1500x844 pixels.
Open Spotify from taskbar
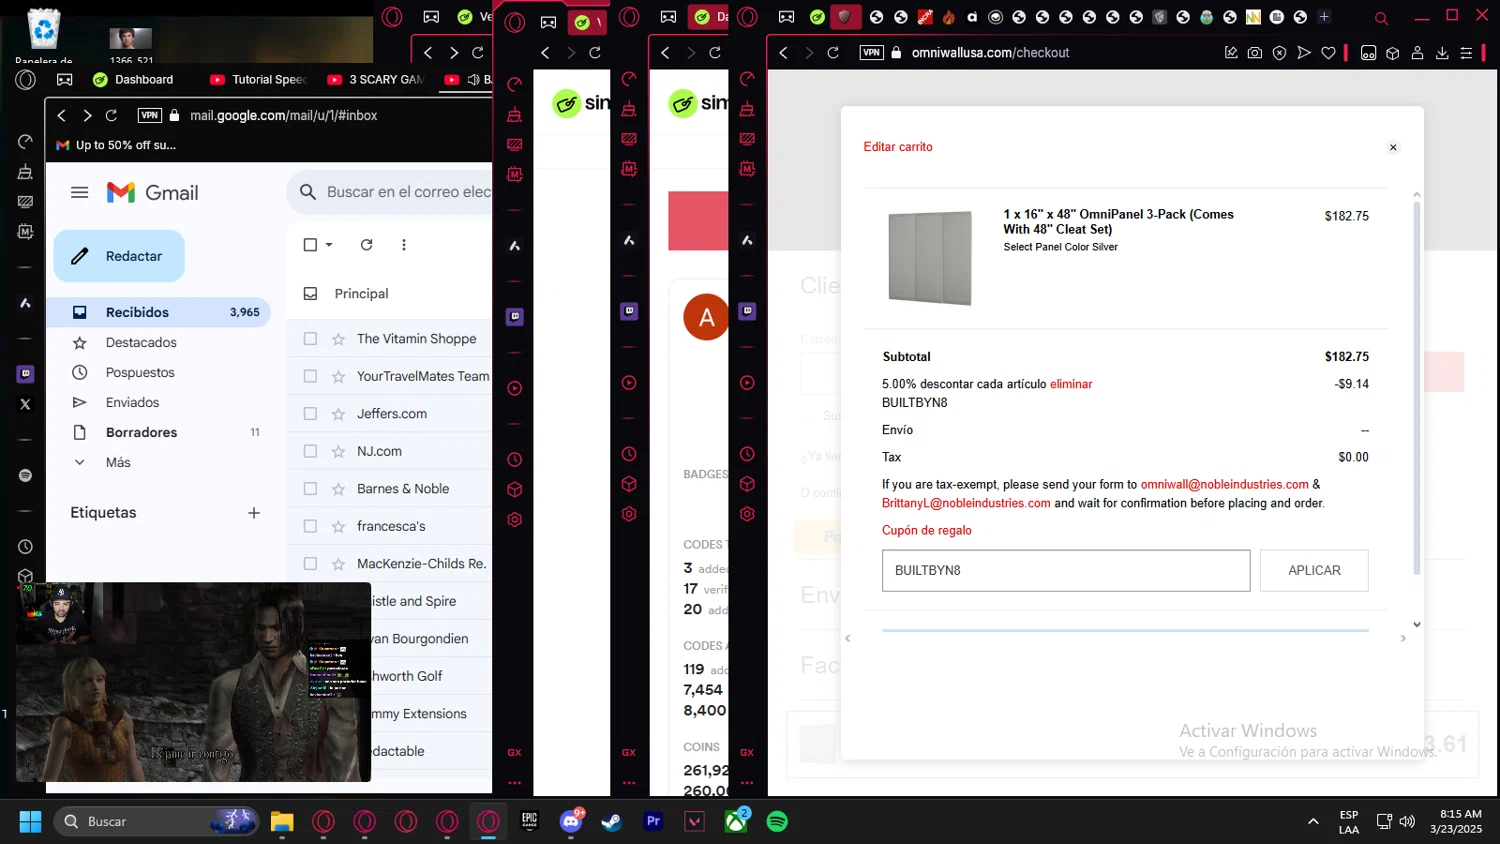[777, 822]
